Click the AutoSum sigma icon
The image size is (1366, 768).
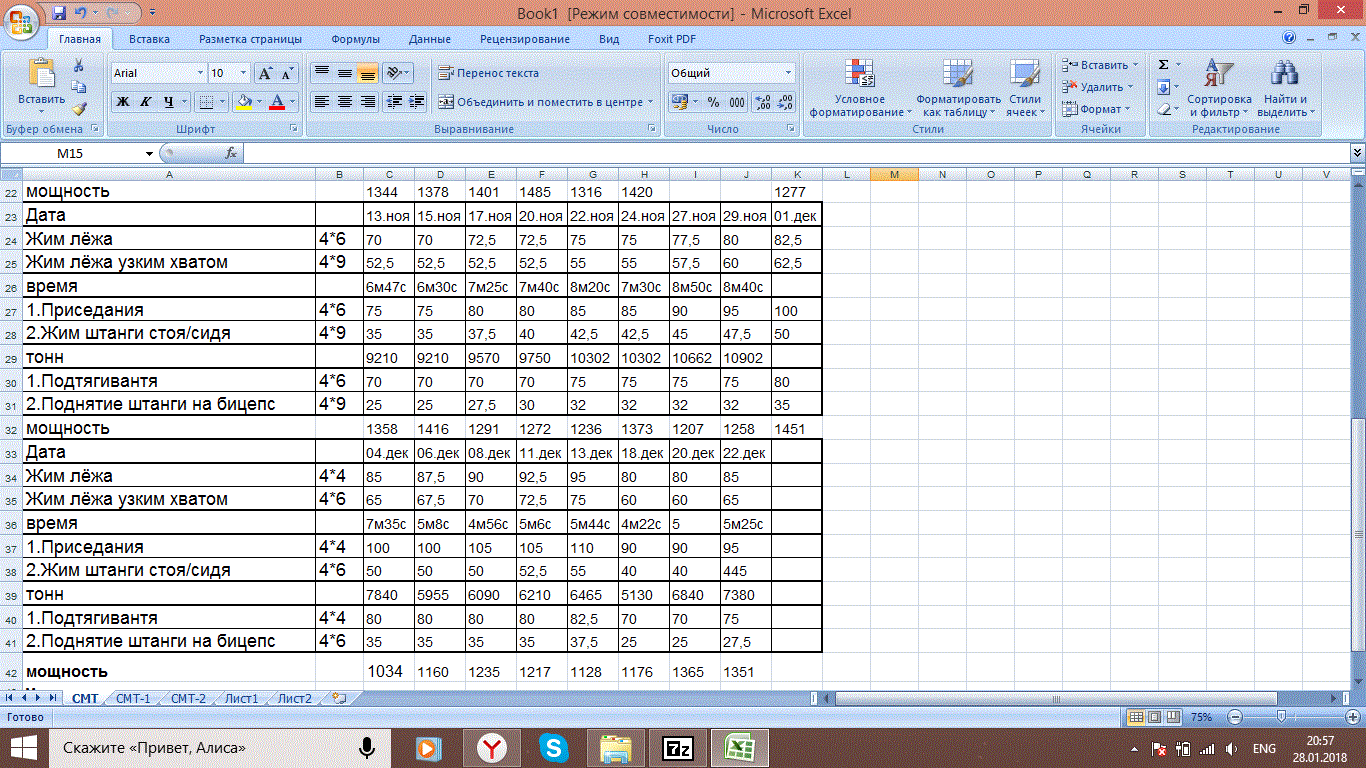click(1163, 65)
